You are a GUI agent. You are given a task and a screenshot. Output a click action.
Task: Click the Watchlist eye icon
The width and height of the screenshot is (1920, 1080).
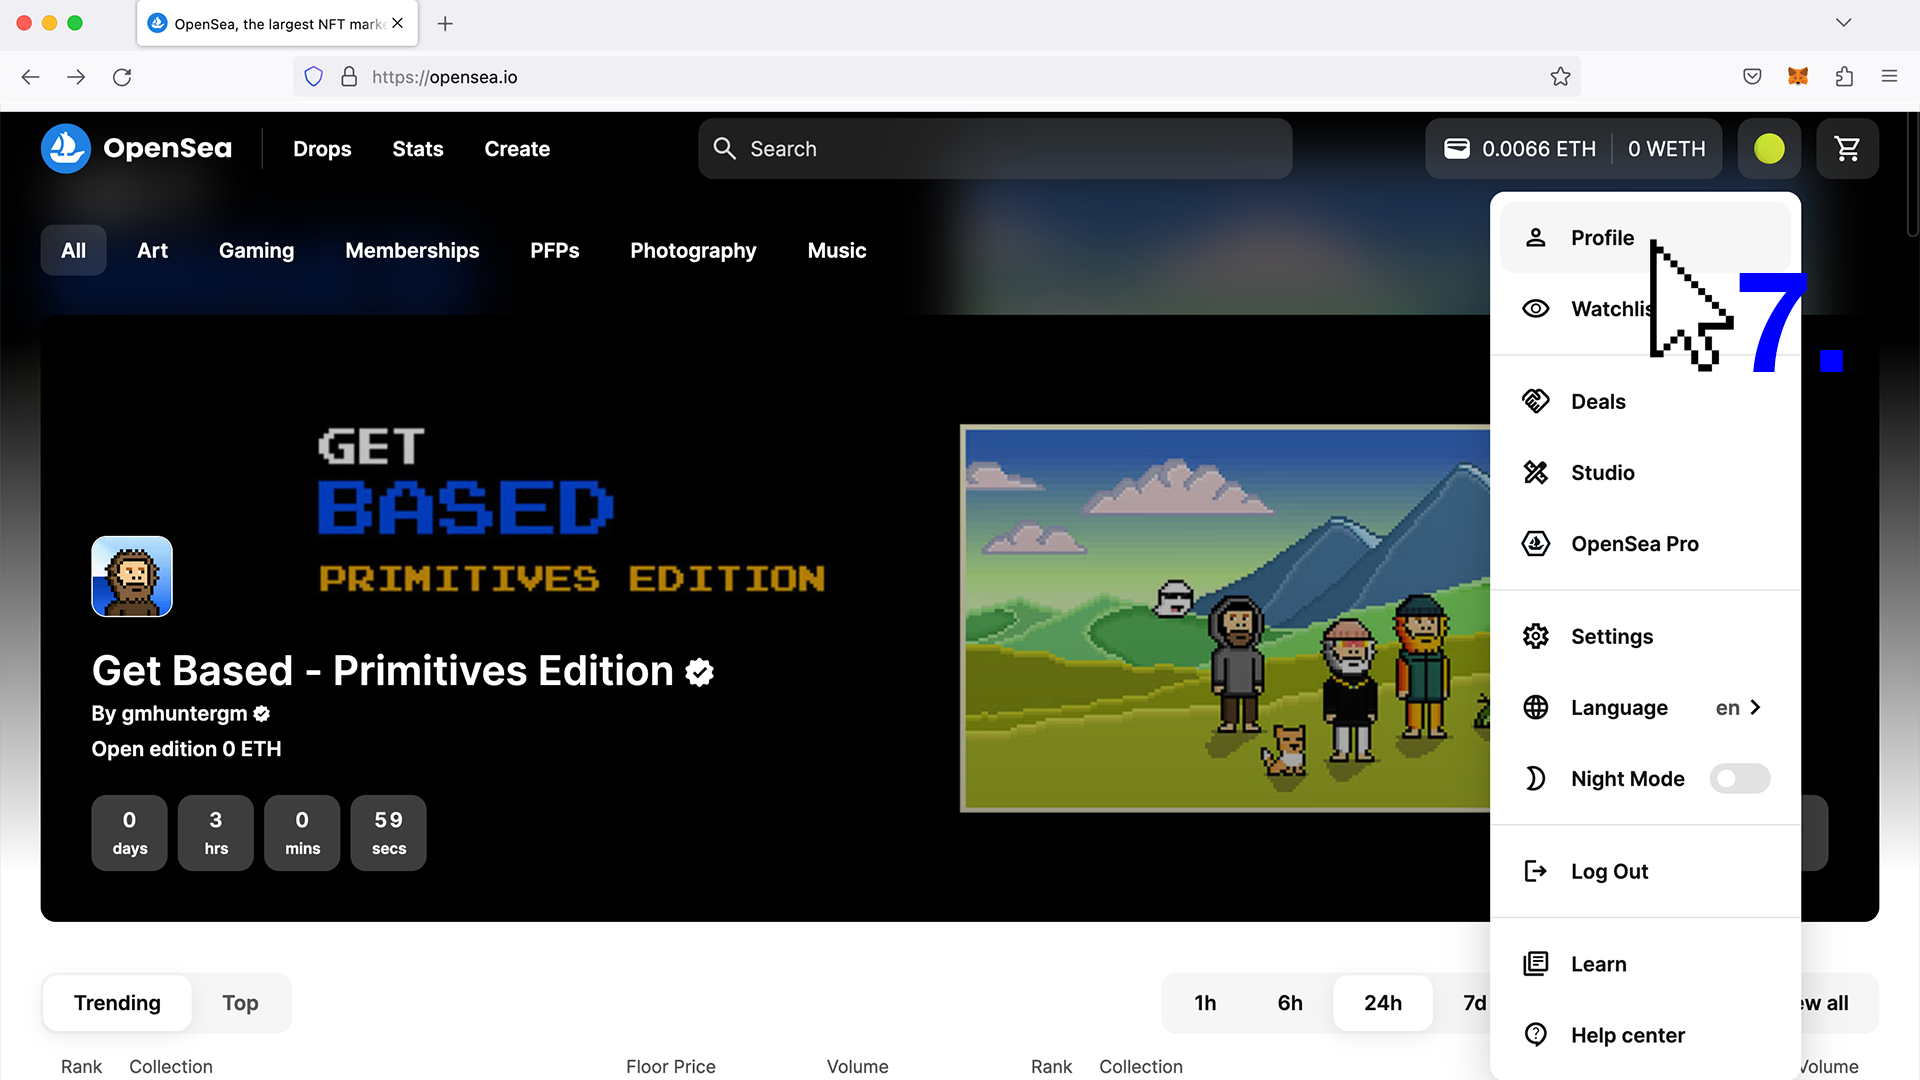coord(1536,309)
